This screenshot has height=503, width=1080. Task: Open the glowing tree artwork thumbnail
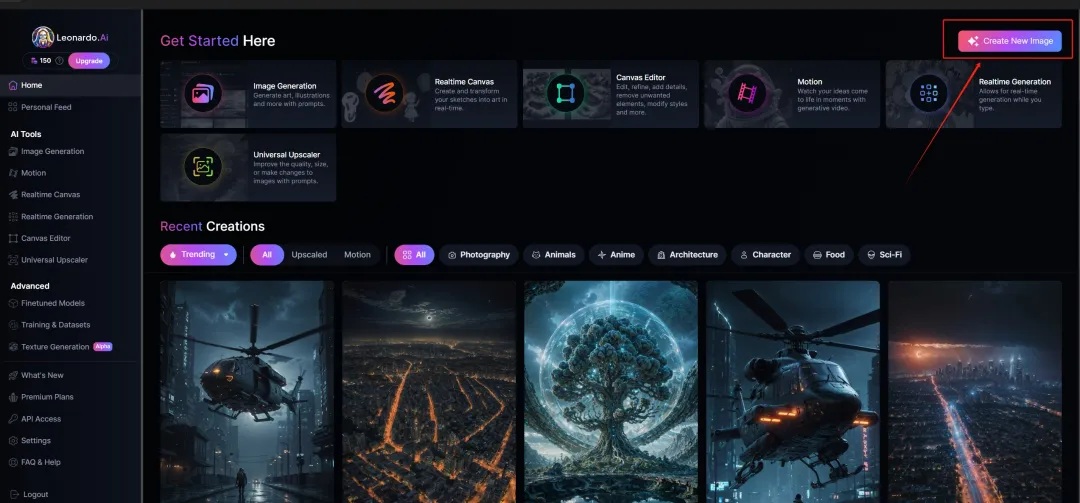coord(611,390)
